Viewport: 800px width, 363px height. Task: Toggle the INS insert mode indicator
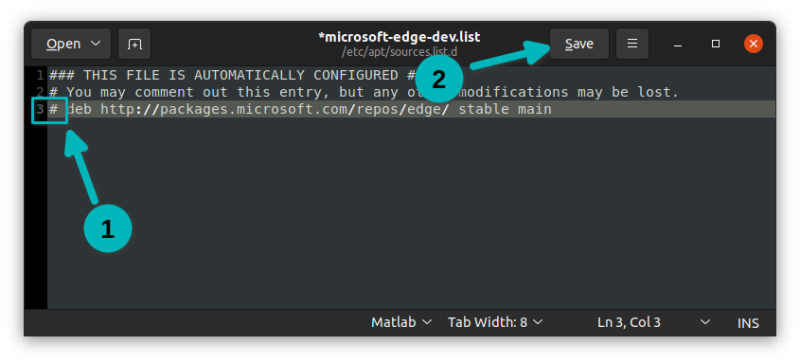click(x=748, y=323)
